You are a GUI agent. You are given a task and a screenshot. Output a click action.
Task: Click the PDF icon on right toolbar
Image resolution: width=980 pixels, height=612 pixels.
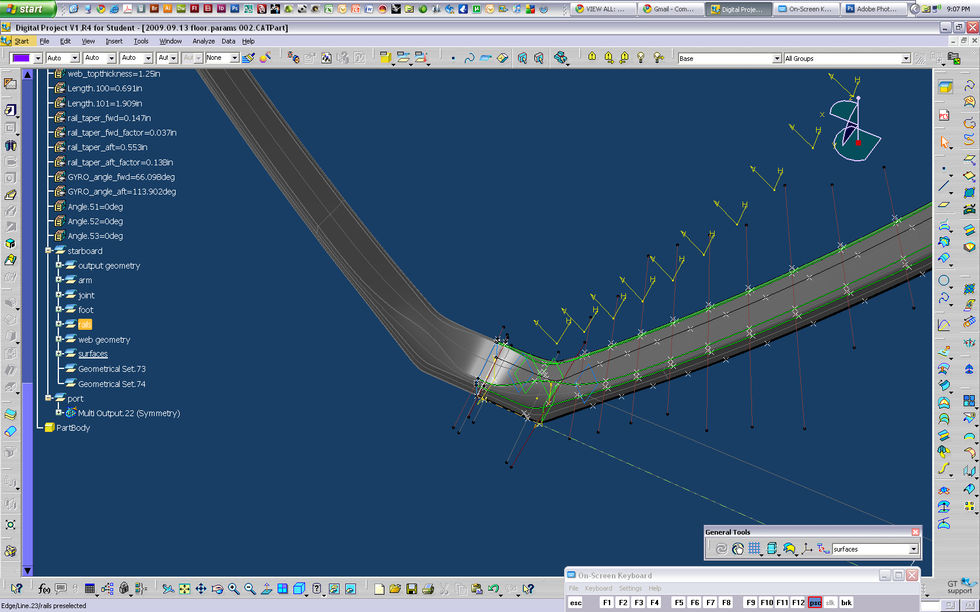point(944,116)
